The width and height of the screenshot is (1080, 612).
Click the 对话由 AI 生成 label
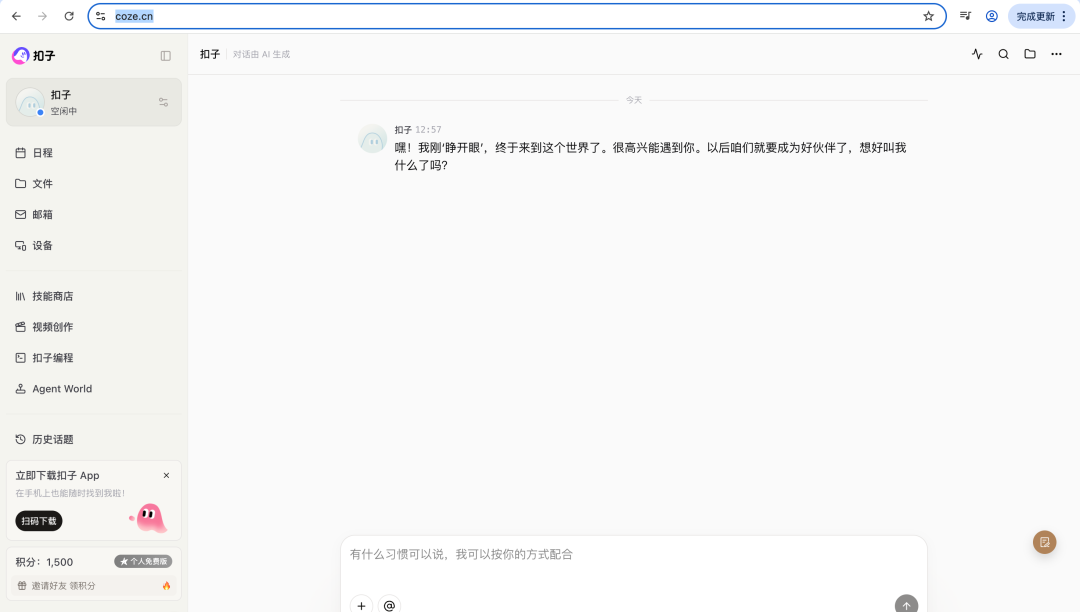pos(261,54)
